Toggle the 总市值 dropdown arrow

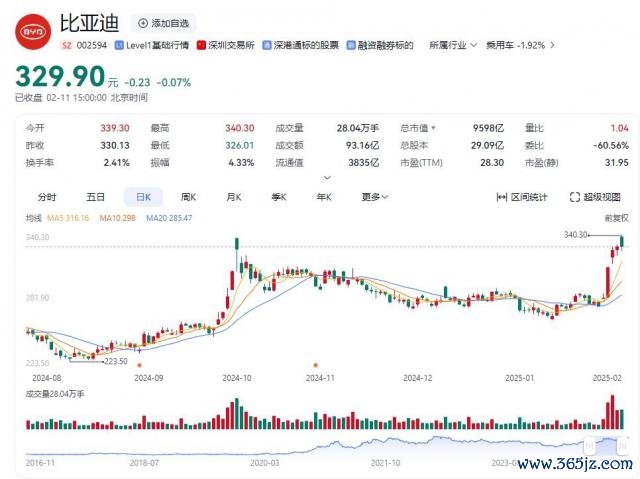click(x=433, y=128)
